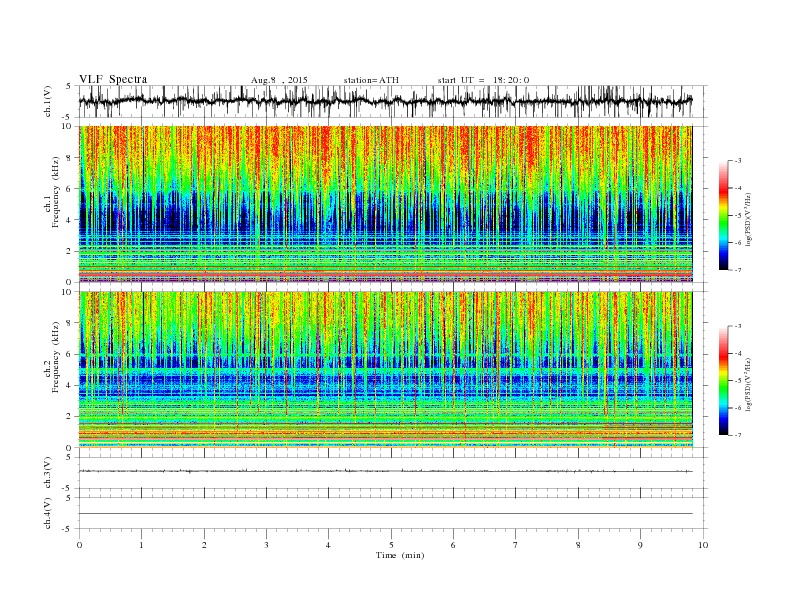Select the date text "Aug.8 , 2015"
792x612 pixels.
click(x=279, y=80)
